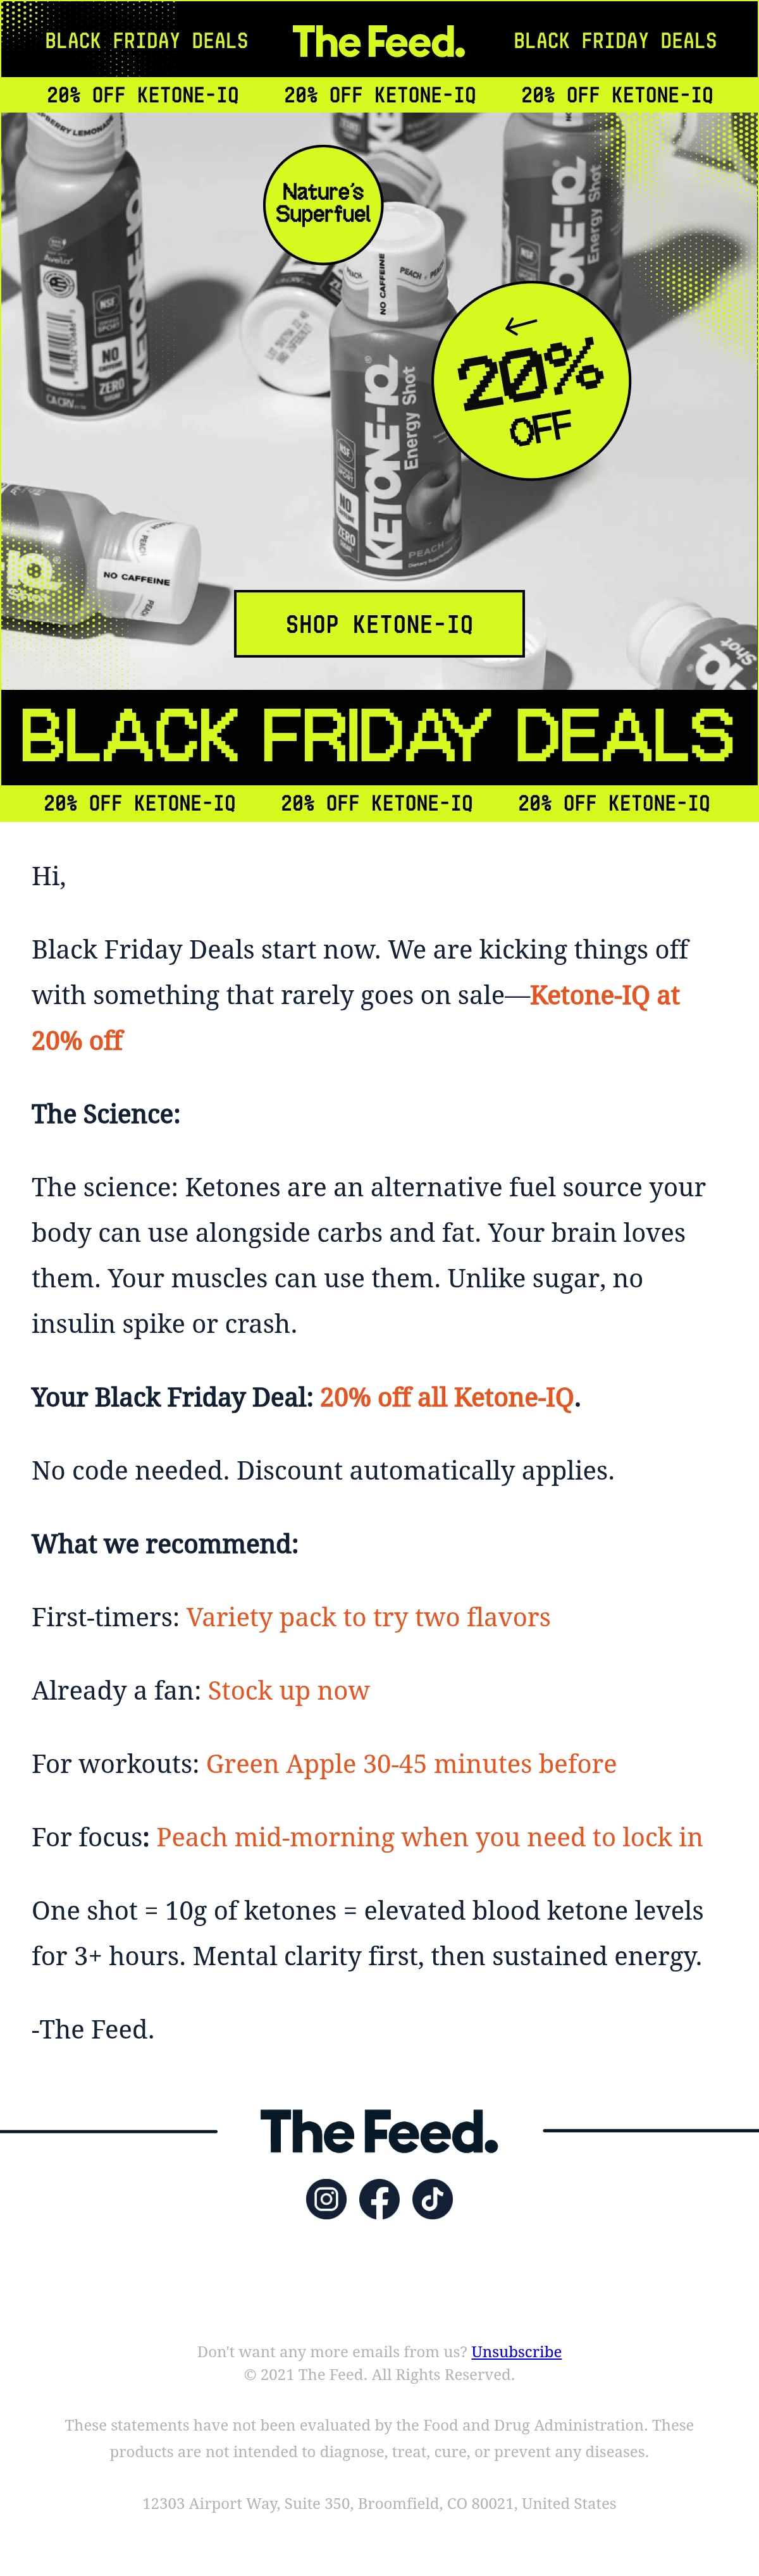Open Green Apple 30-45 minutes before link
This screenshot has height=2576, width=759.
(411, 1763)
